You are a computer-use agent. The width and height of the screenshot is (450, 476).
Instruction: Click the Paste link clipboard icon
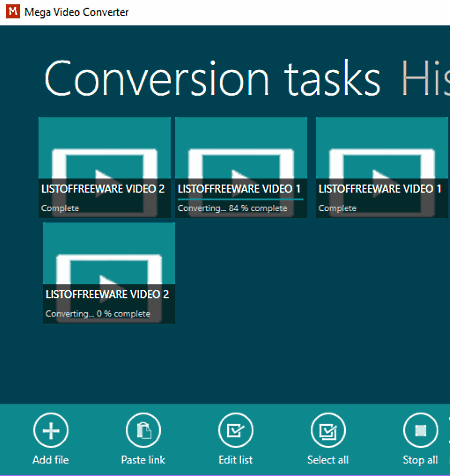tap(143, 430)
